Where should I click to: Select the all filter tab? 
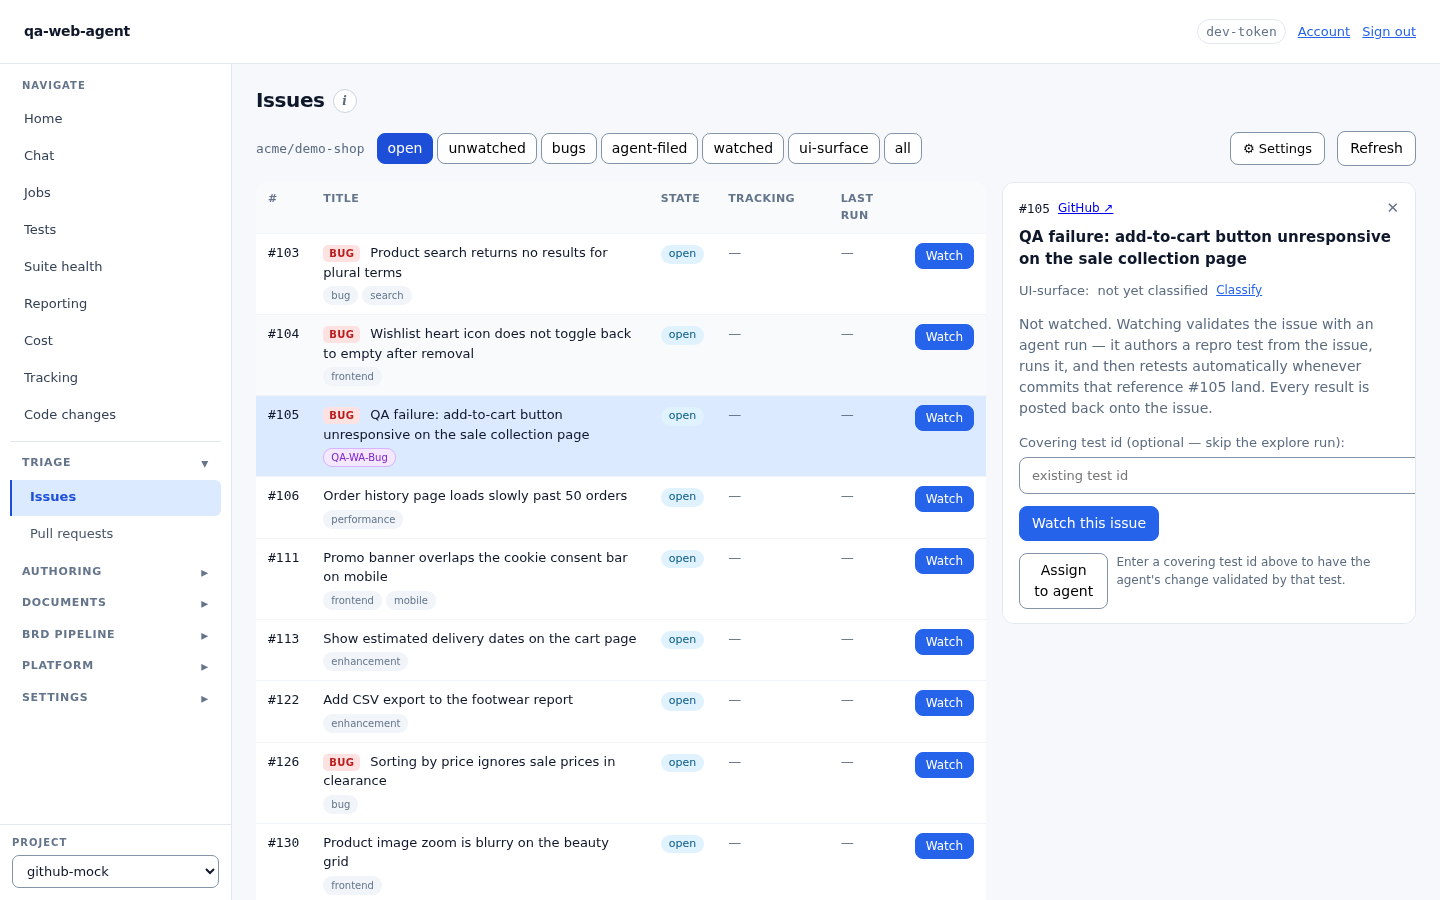pyautogui.click(x=903, y=148)
